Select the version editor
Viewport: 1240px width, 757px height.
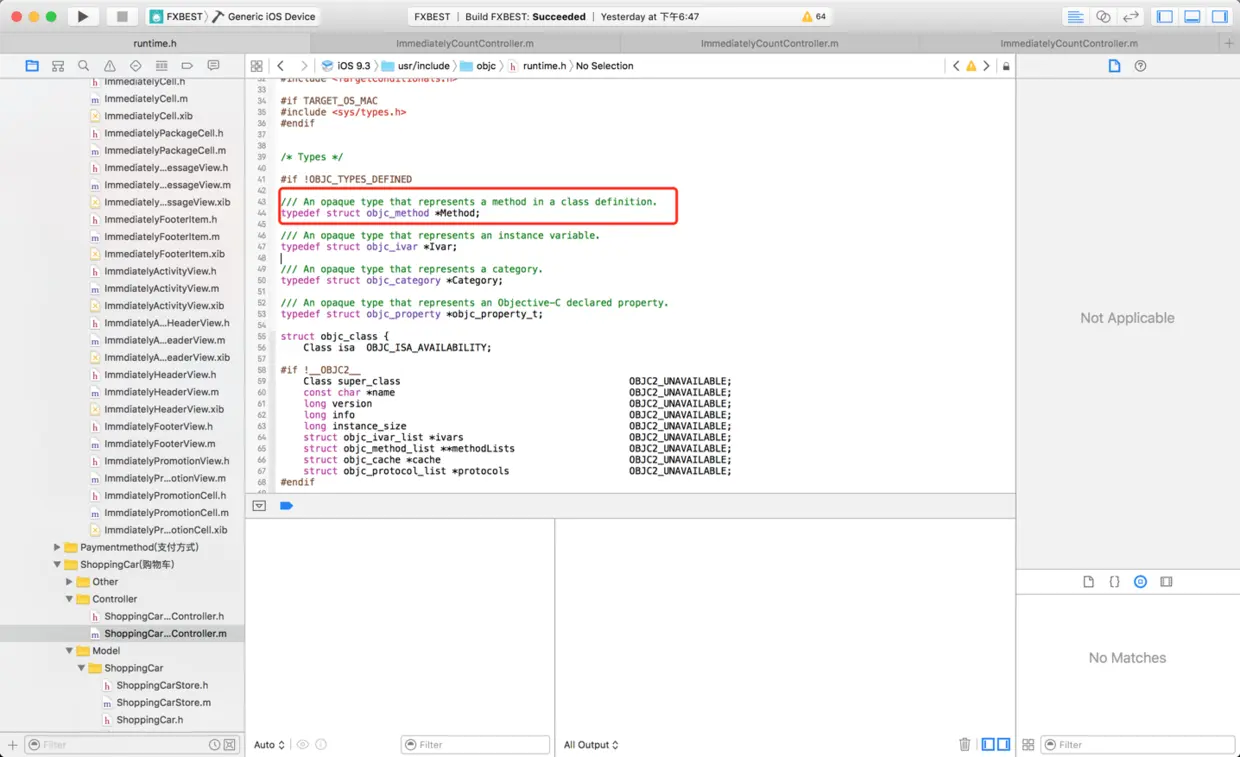coord(1131,16)
